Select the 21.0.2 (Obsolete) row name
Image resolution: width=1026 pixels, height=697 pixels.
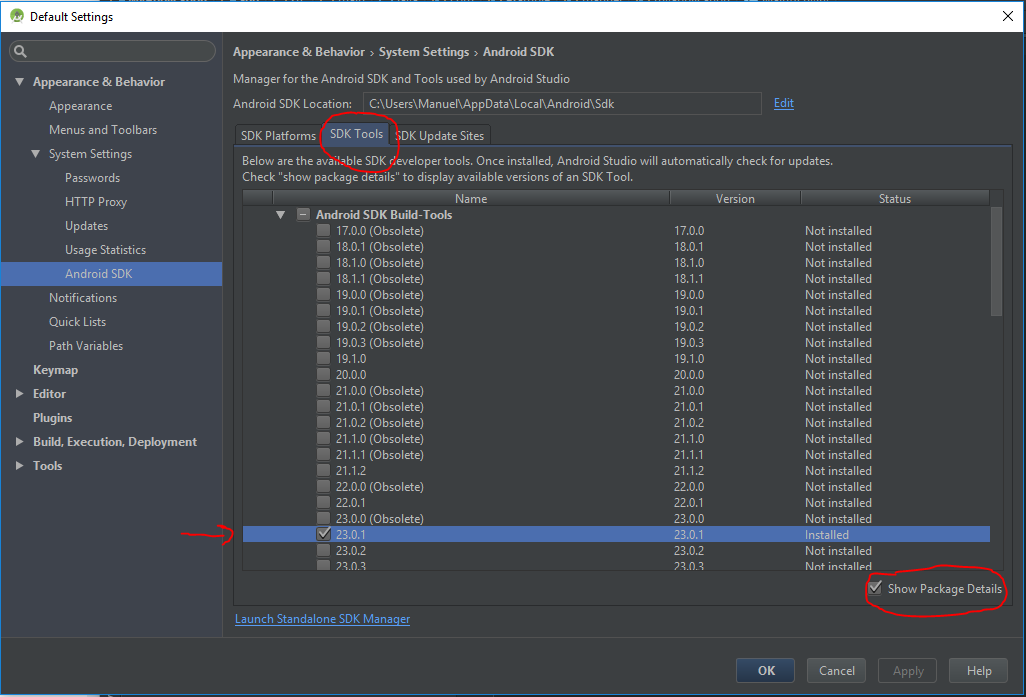(x=380, y=422)
